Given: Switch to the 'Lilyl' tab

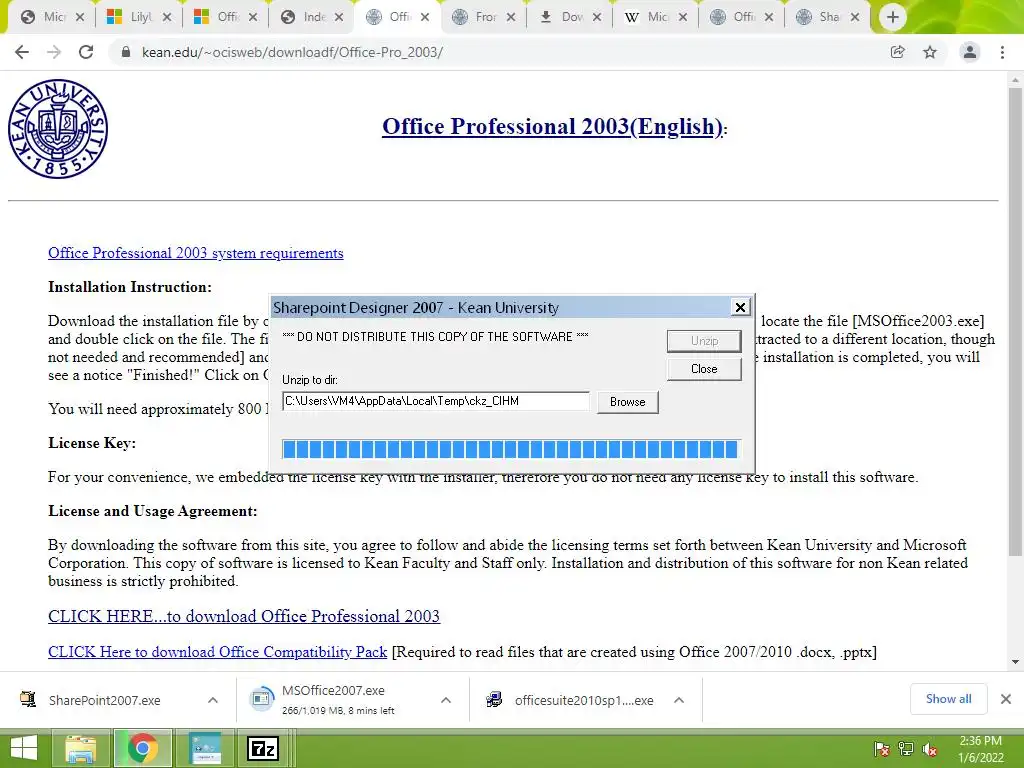Looking at the screenshot, I should pyautogui.click(x=137, y=17).
